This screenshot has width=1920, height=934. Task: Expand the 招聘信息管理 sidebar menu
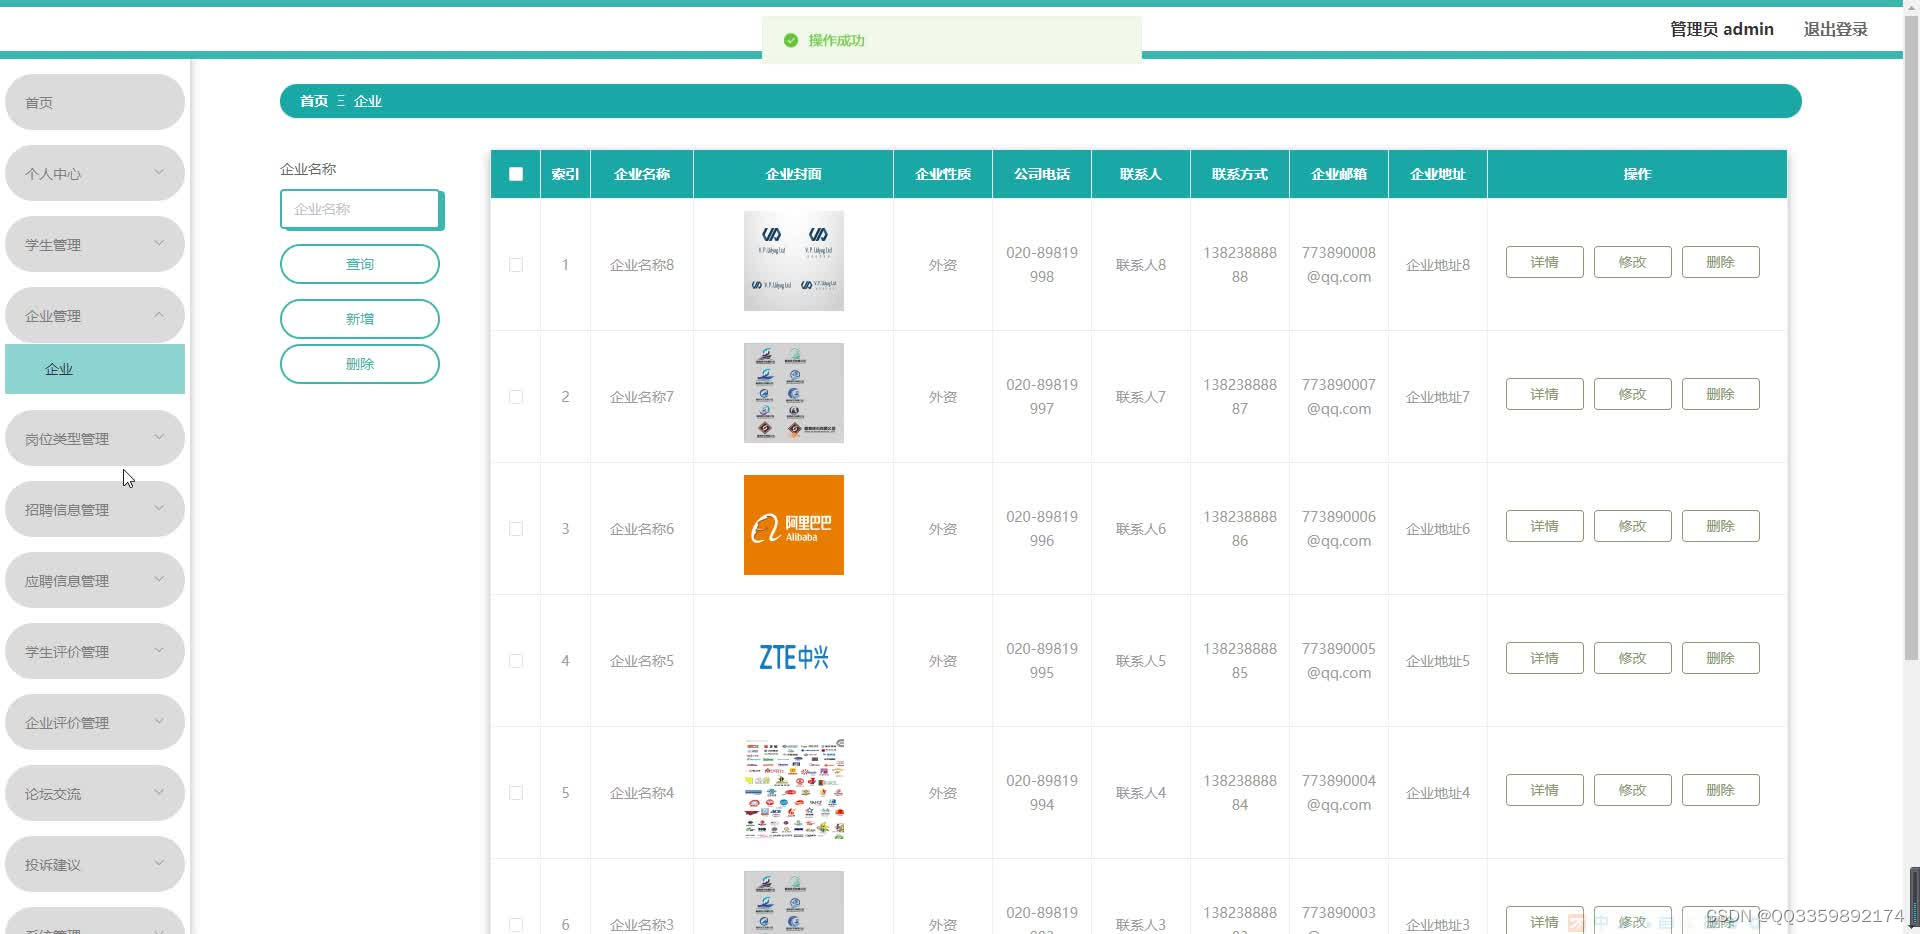pyautogui.click(x=95, y=509)
